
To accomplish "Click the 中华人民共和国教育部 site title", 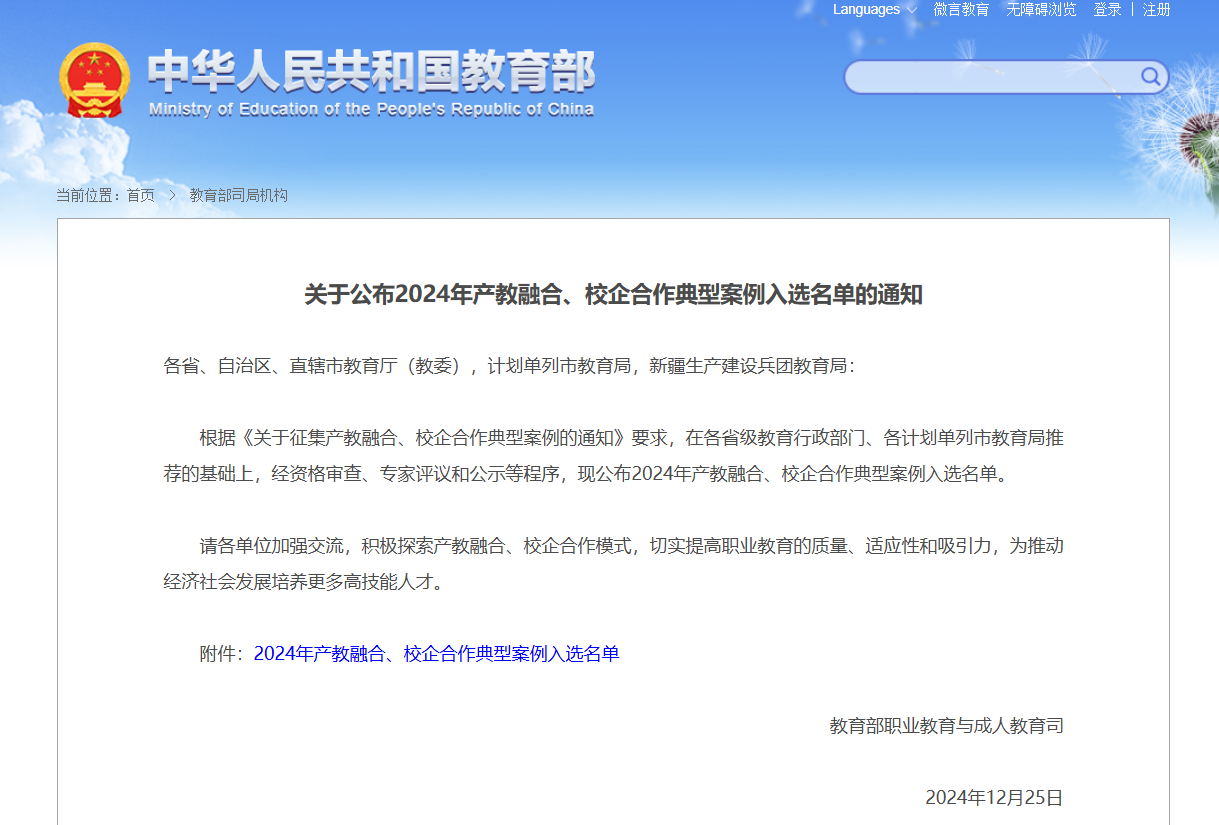I will [371, 71].
